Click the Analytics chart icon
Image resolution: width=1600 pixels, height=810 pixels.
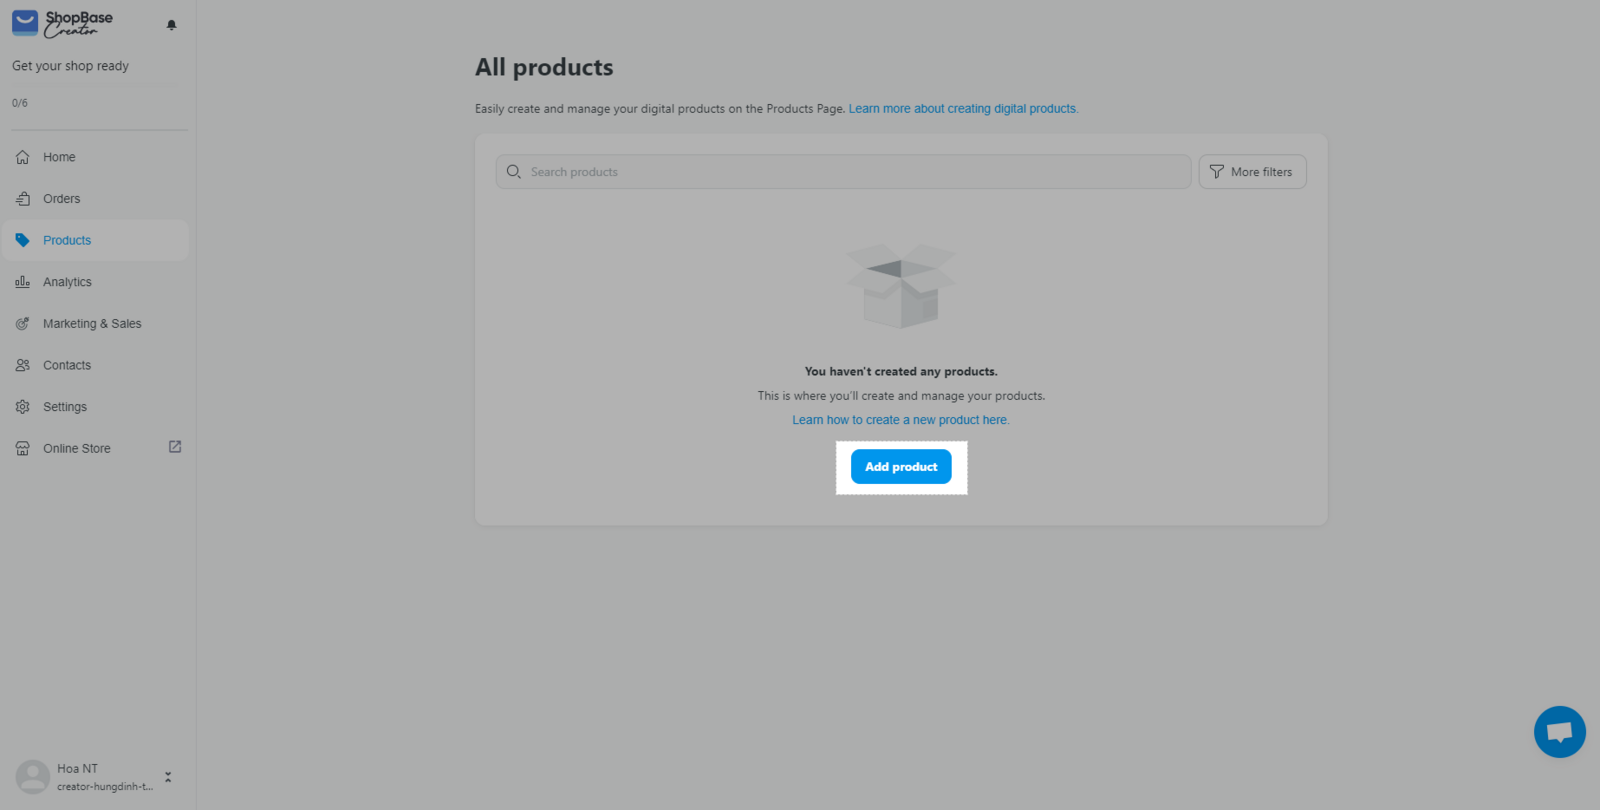[23, 282]
